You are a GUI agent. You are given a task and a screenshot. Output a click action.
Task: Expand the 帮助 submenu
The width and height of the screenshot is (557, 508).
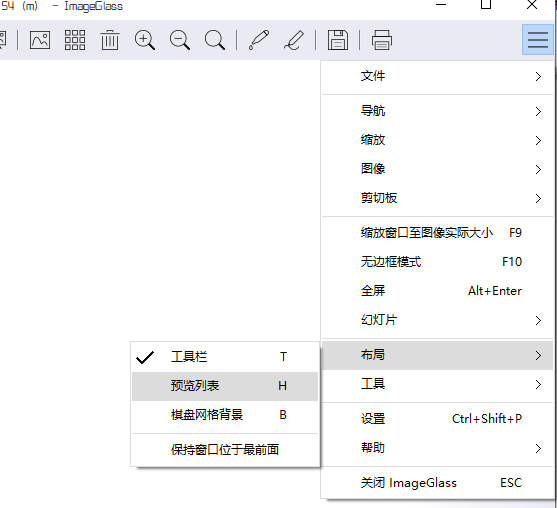pyautogui.click(x=438, y=448)
